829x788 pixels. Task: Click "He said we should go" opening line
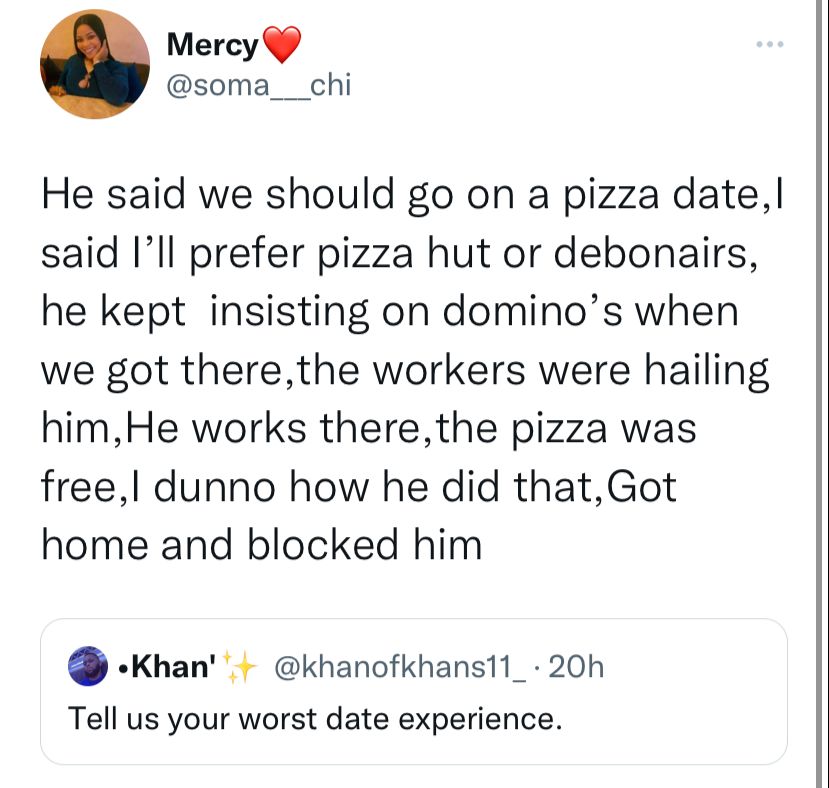click(247, 196)
